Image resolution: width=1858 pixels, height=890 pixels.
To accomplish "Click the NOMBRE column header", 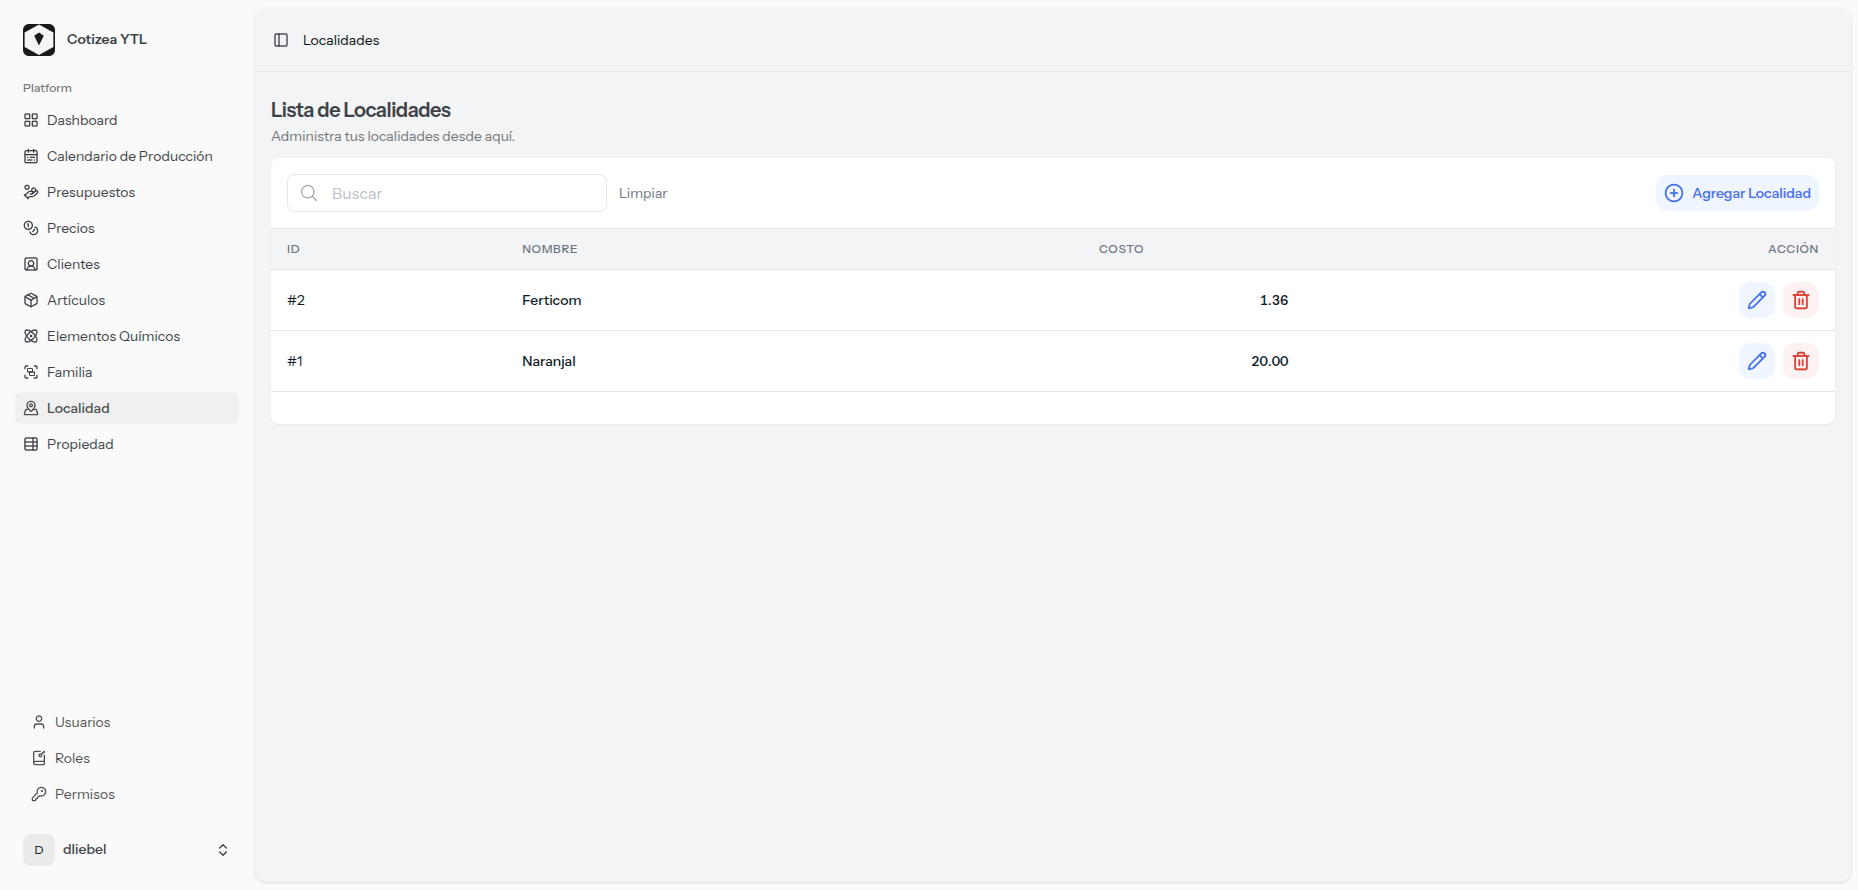I will point(549,249).
